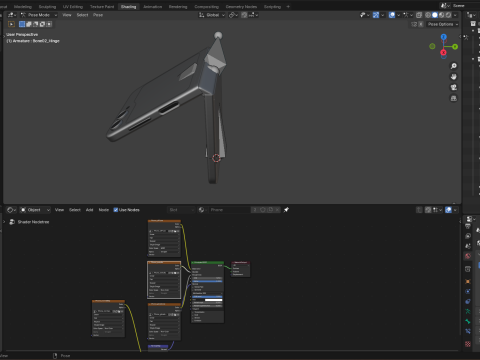Switch perspective/orthographic grid icon
The image size is (480, 360).
454,98
